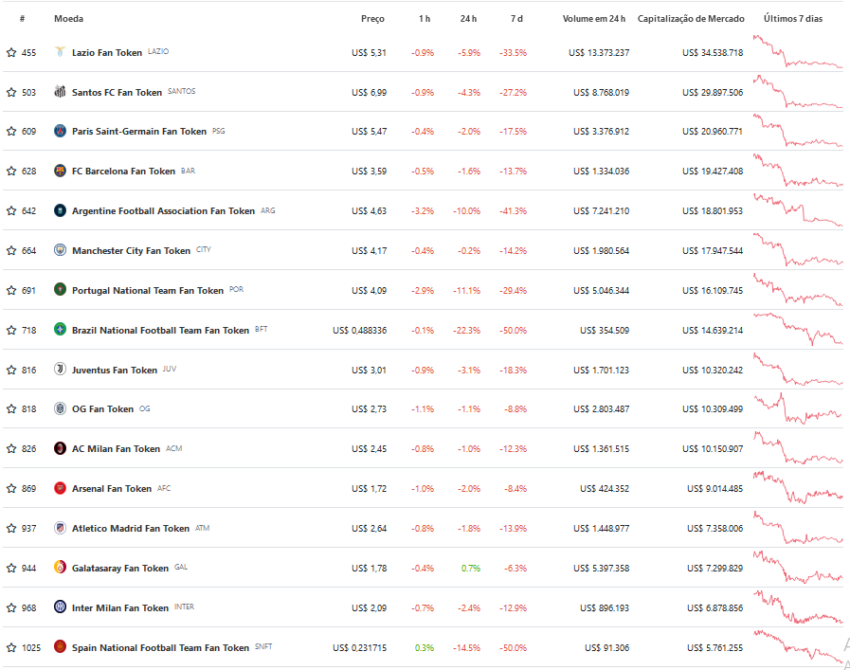Toggle the star for rank 718 Brazil token

pyautogui.click(x=11, y=330)
